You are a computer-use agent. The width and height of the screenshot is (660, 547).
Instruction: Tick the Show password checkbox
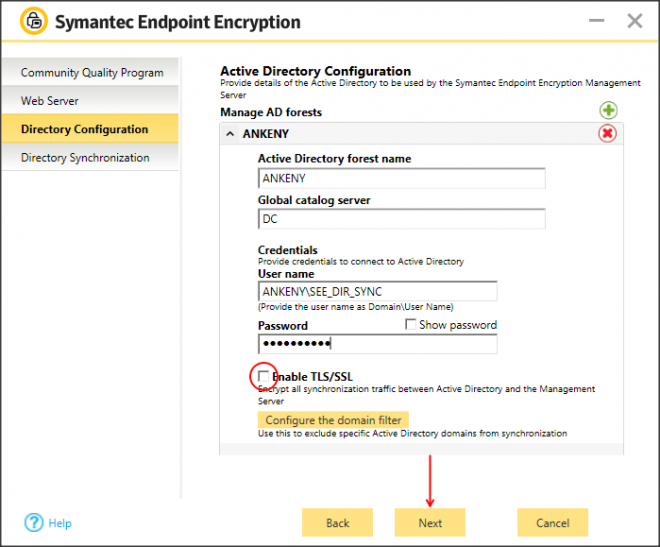pos(410,324)
